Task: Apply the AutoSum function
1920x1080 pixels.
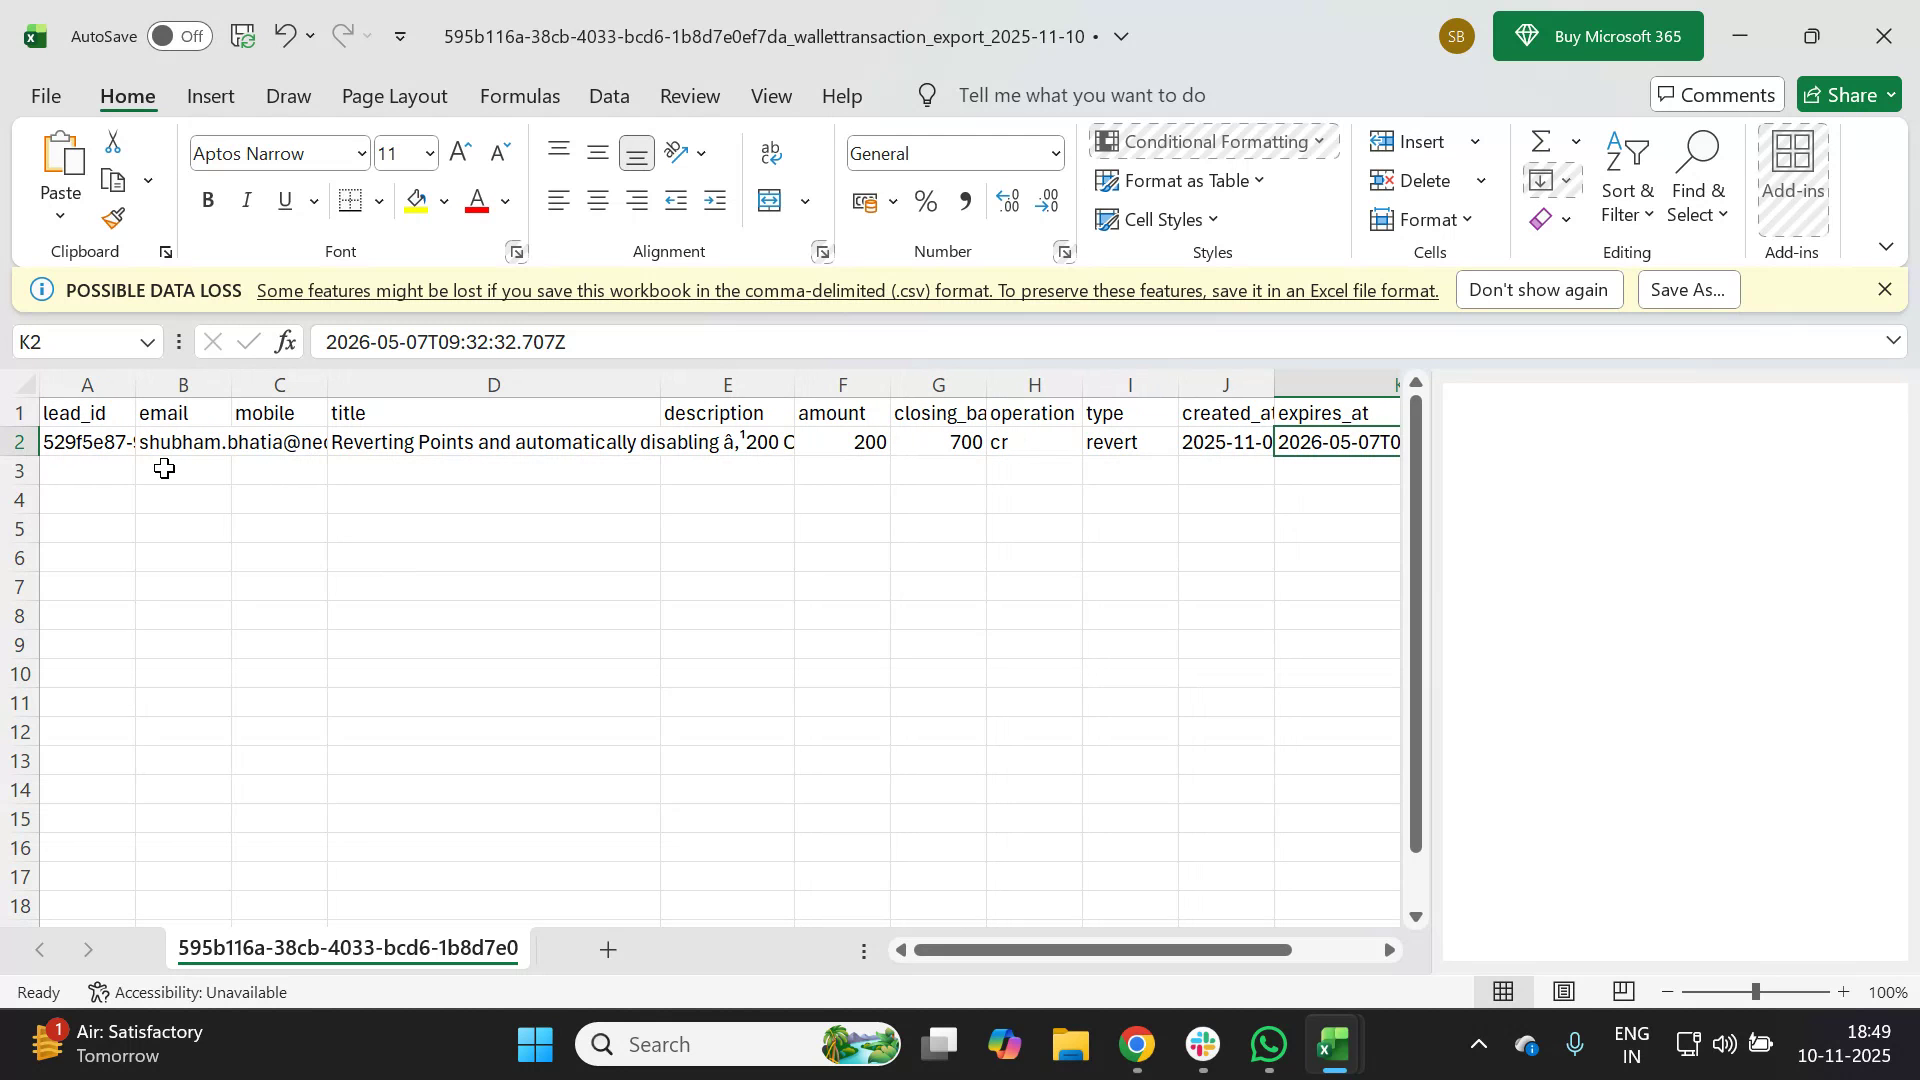Action: pos(1540,140)
